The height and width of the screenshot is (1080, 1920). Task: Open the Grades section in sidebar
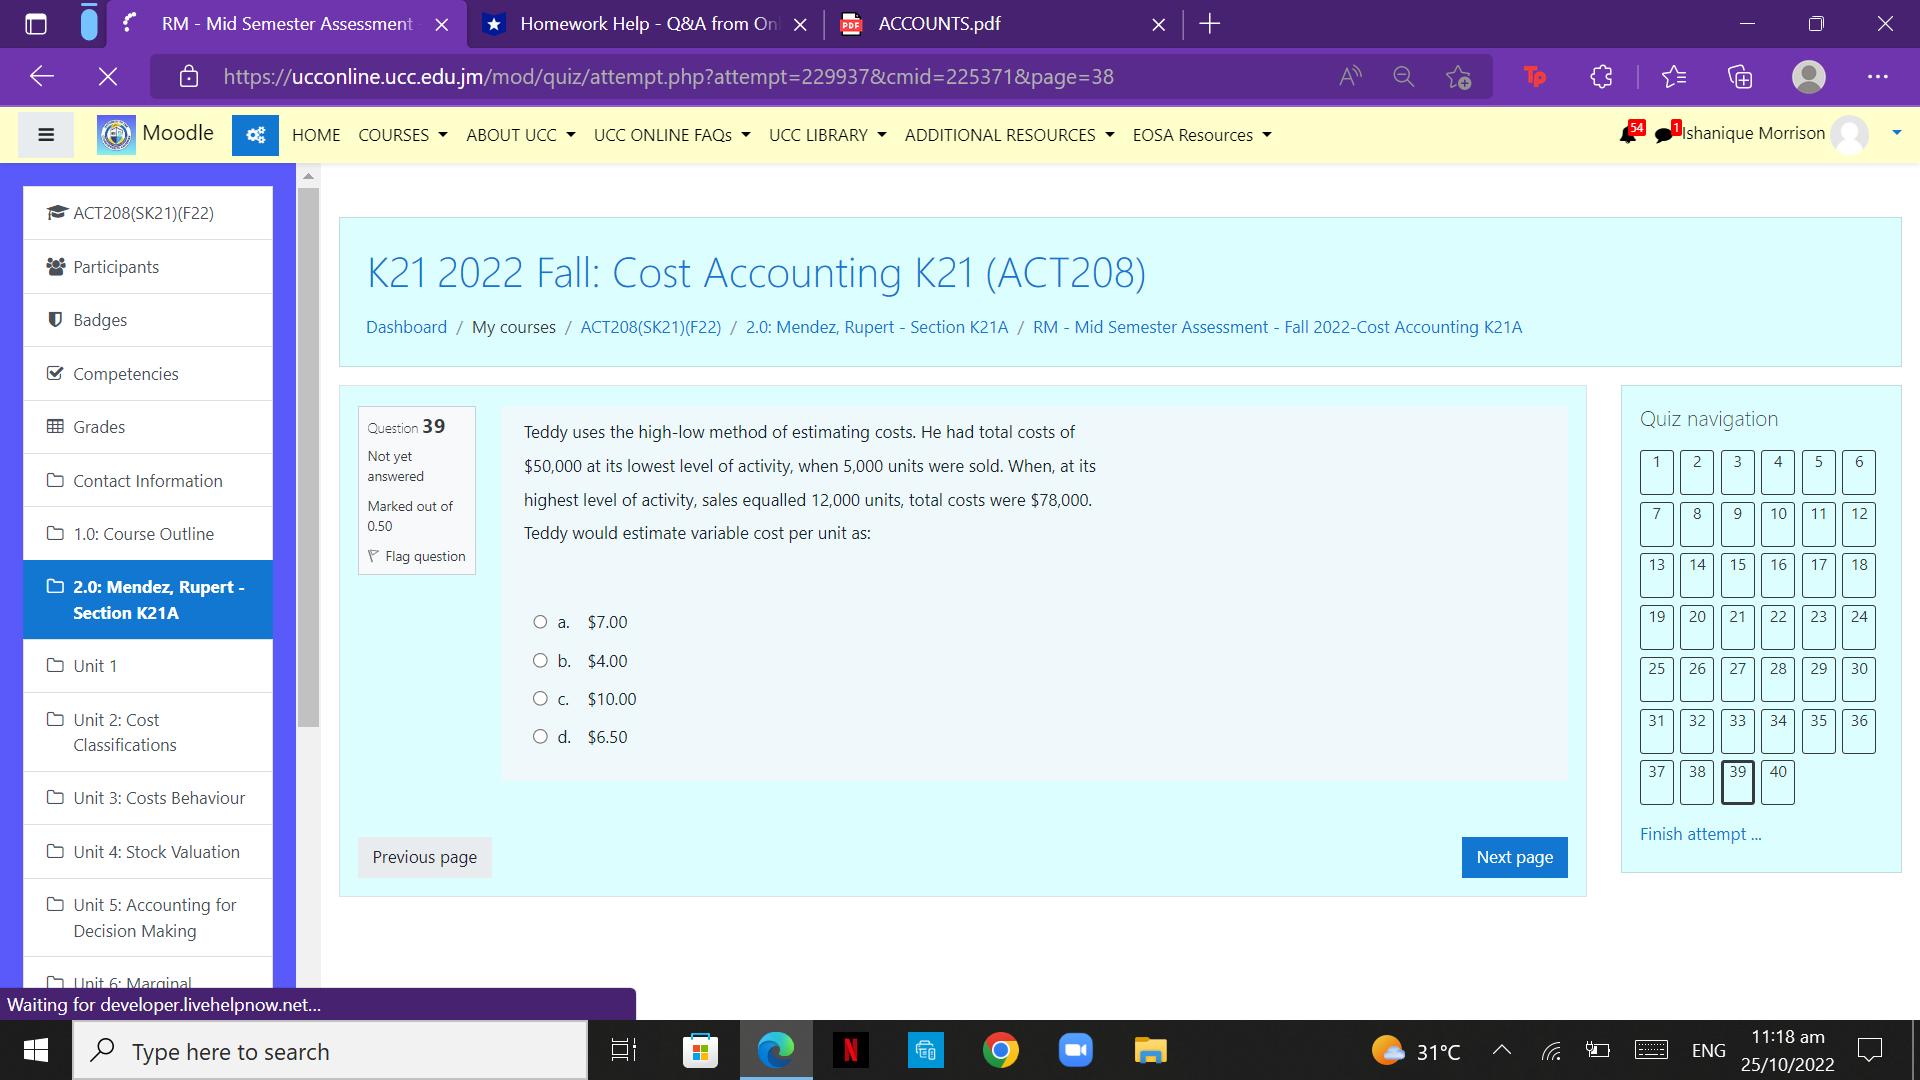[x=98, y=426]
